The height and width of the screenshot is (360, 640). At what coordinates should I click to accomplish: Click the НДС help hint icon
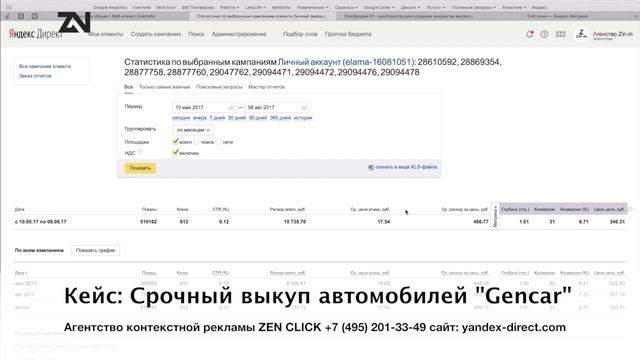(x=140, y=152)
